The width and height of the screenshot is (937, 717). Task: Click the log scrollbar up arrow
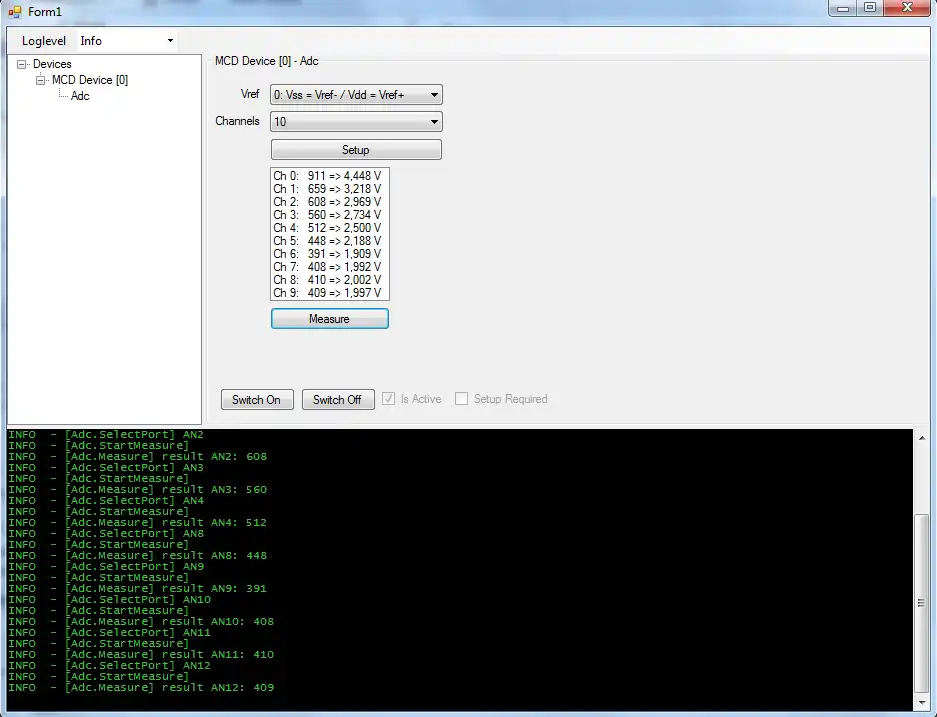coord(921,437)
